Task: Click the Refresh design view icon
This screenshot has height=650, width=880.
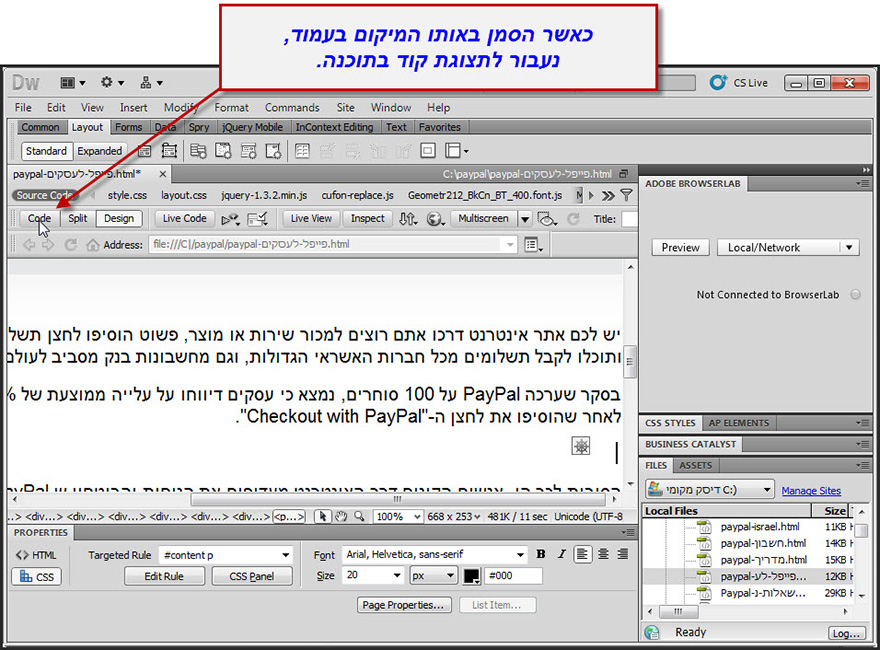Action: [x=573, y=219]
